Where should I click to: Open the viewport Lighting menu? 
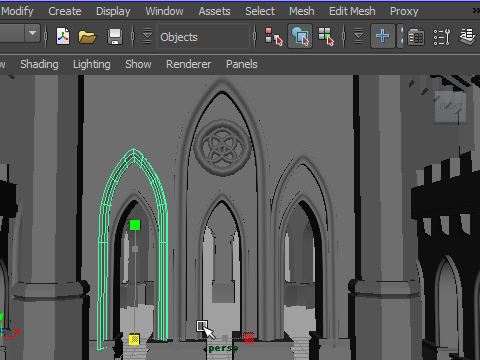tap(92, 64)
